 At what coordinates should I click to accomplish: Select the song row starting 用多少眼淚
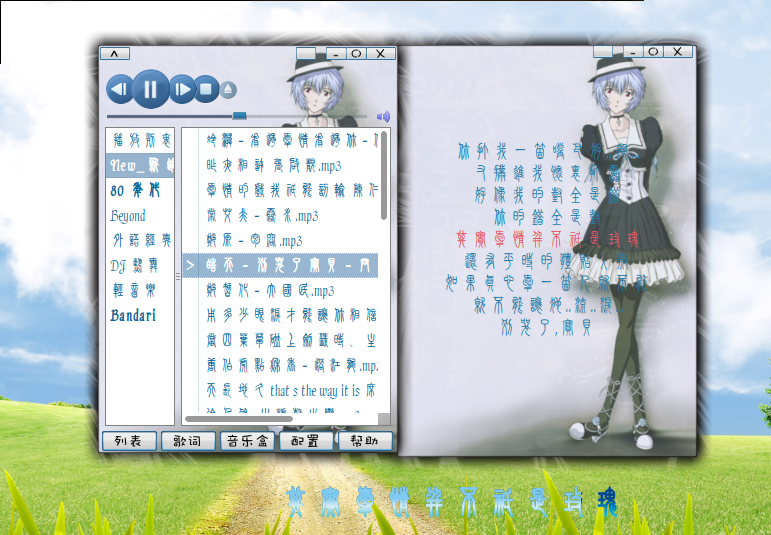click(280, 315)
